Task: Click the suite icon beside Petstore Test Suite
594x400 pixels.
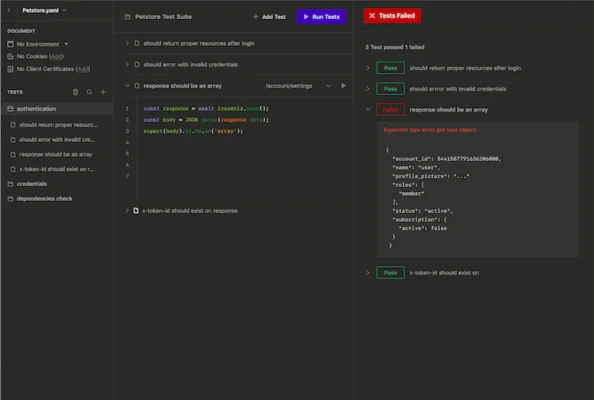Action: 127,17
